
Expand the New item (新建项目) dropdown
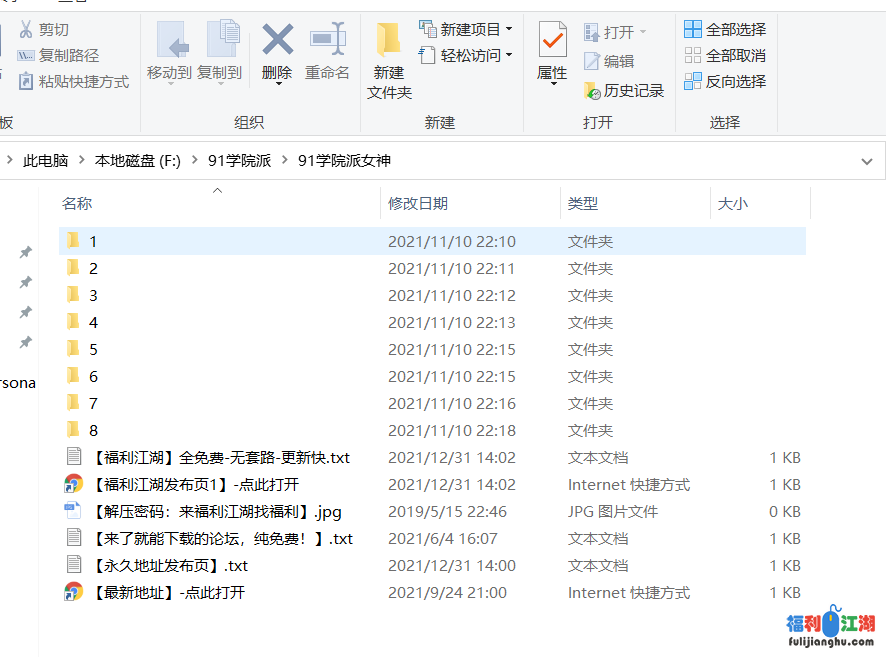pos(509,30)
